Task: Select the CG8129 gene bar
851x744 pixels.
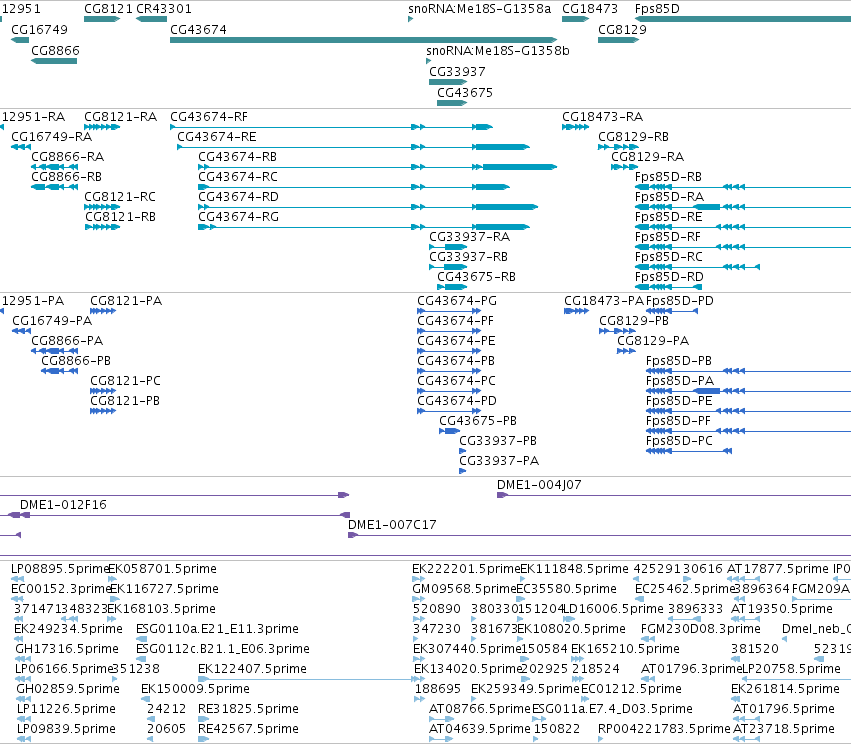Action: 618,40
